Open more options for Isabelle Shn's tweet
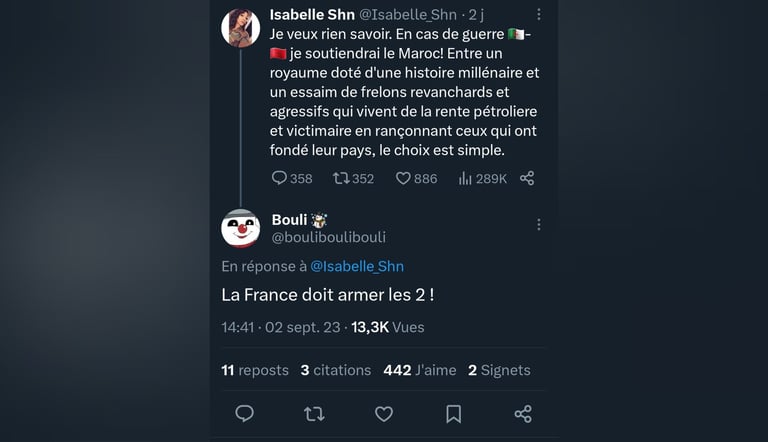 coord(539,15)
